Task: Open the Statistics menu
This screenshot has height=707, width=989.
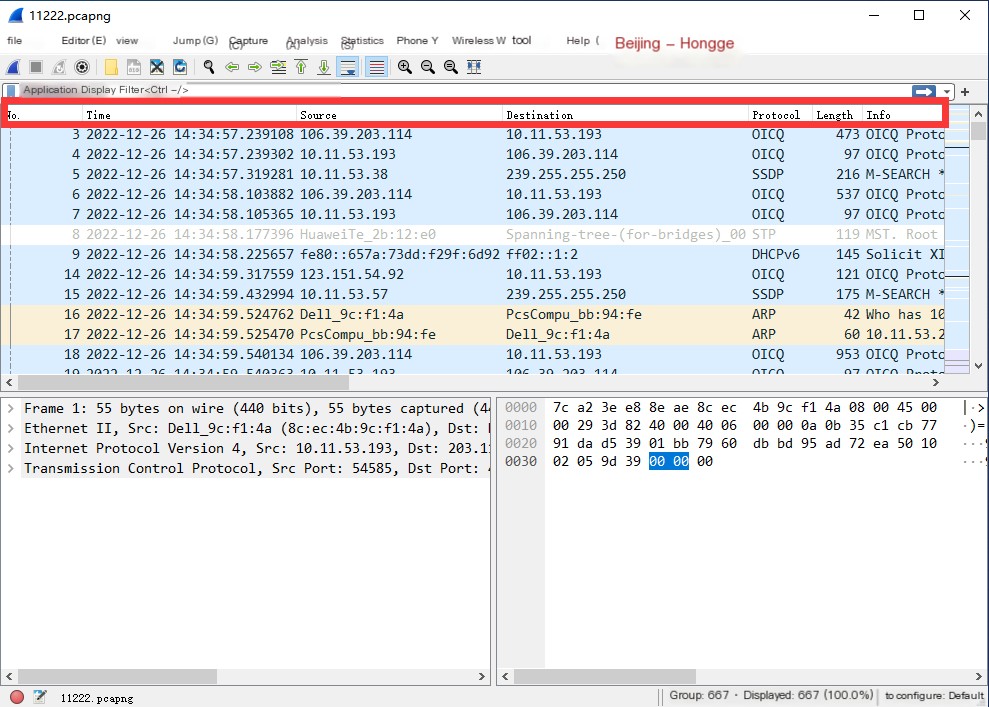Action: tap(362, 41)
